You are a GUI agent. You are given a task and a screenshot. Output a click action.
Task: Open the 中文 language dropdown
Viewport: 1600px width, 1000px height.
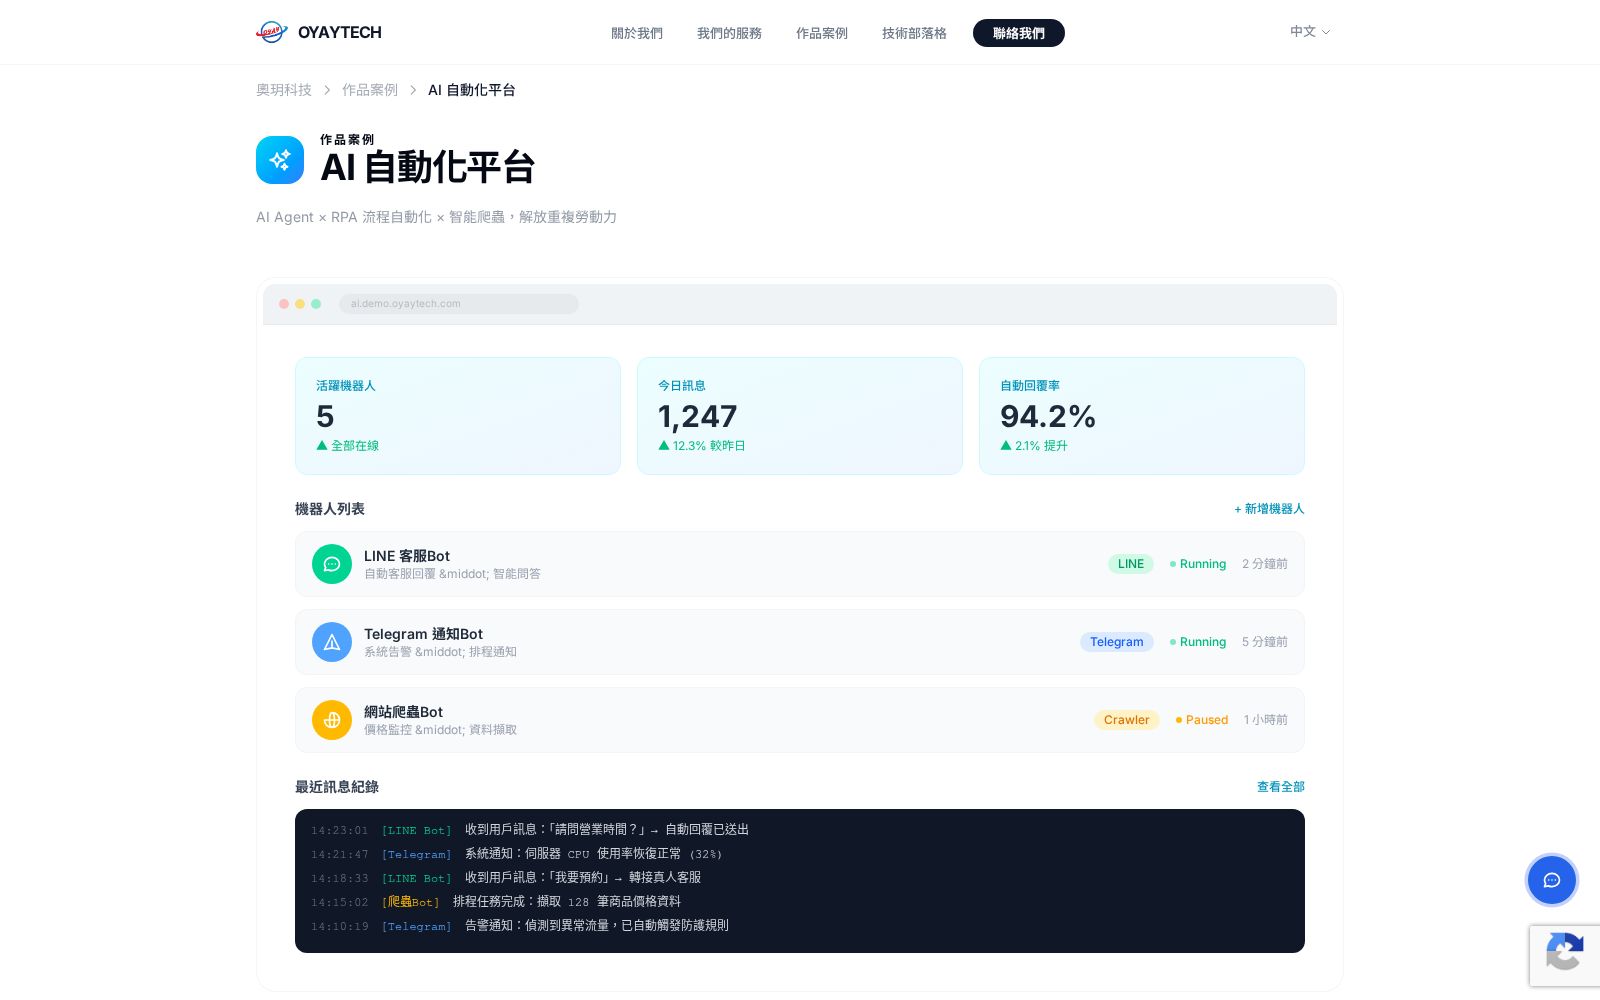click(x=1310, y=32)
